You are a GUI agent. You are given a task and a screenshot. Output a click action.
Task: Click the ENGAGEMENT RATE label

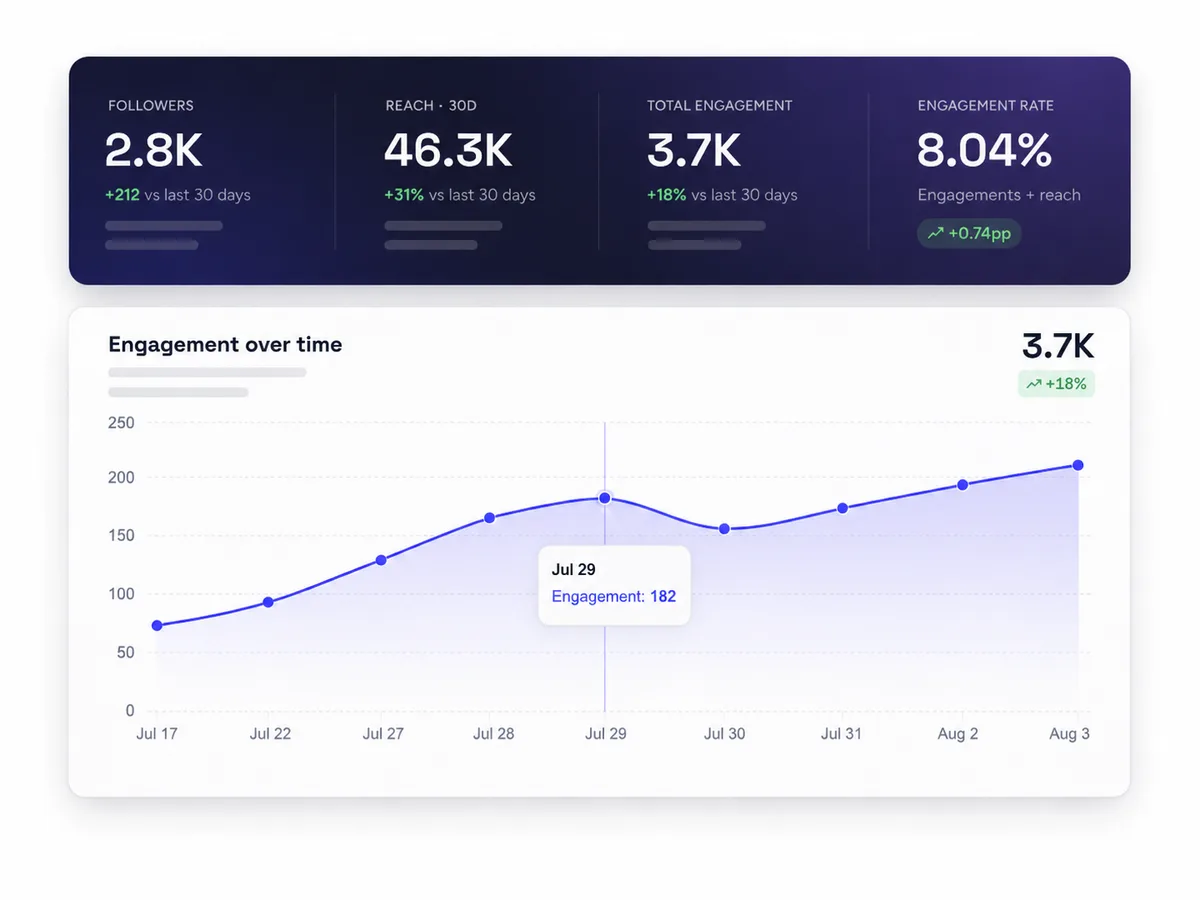pyautogui.click(x=986, y=105)
